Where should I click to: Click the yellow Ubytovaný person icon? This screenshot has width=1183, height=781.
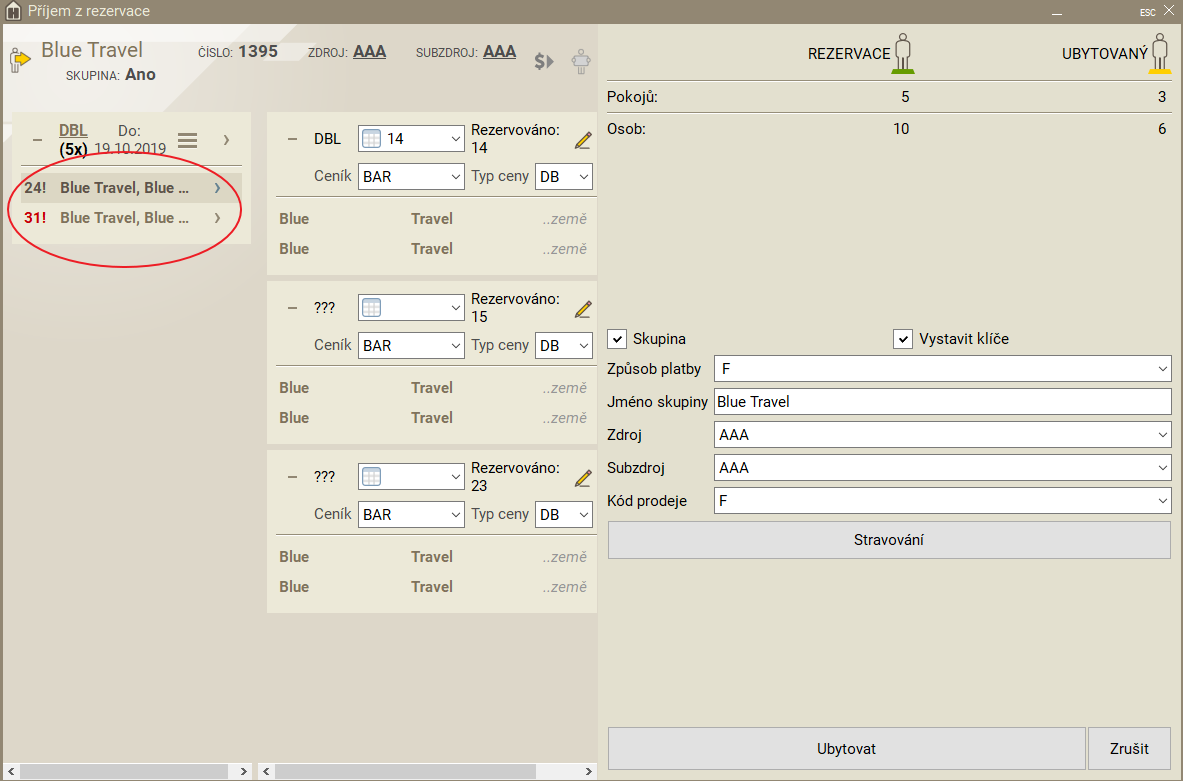1159,54
